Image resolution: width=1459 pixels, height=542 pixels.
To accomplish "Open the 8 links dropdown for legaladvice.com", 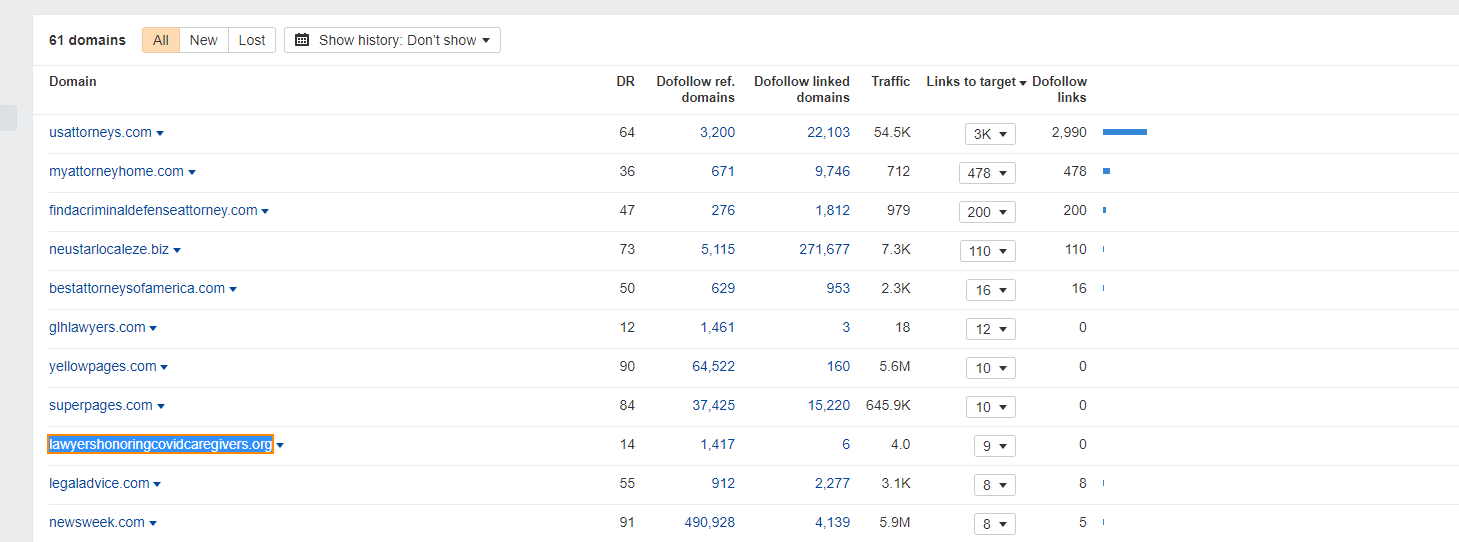I will (995, 484).
